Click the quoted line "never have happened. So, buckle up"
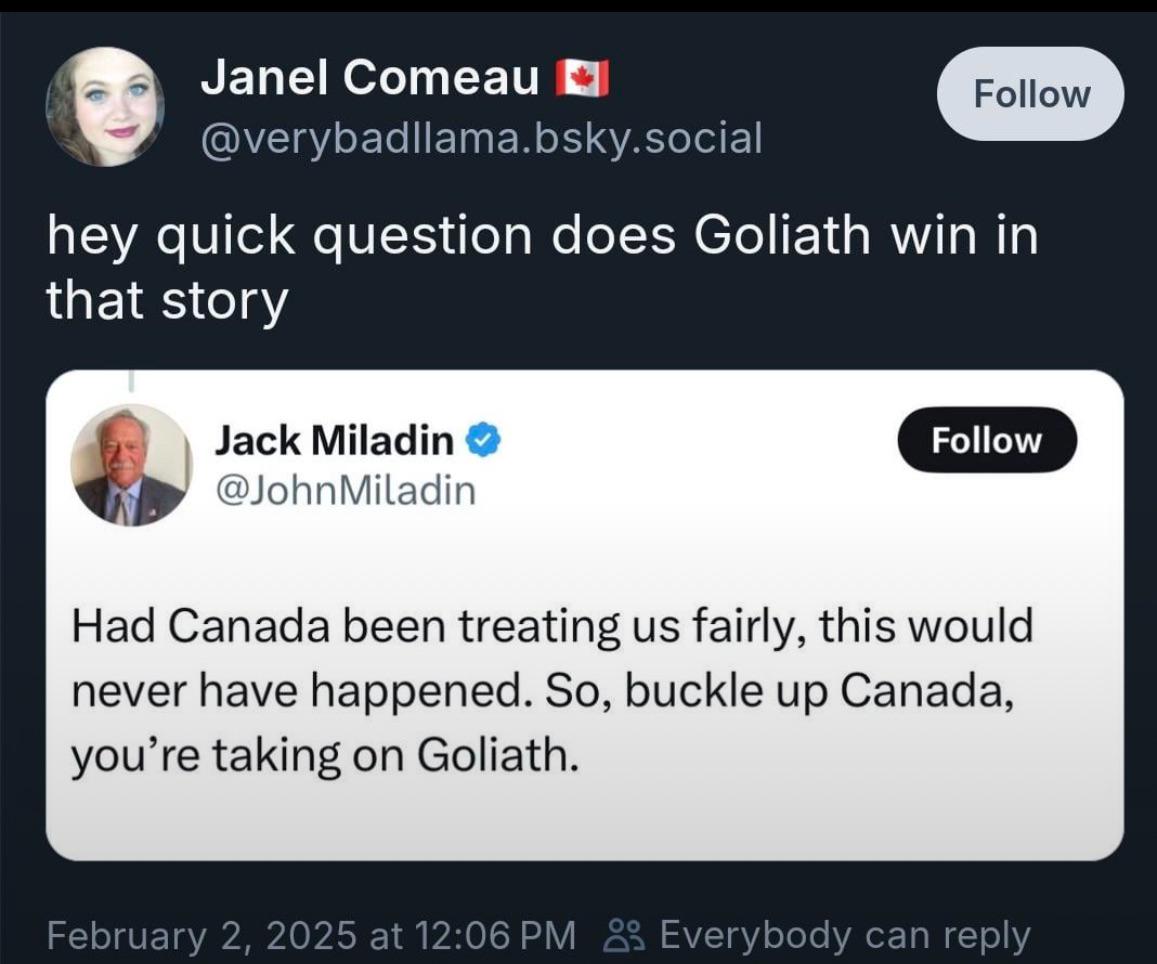The width and height of the screenshot is (1157, 964). click(x=540, y=691)
